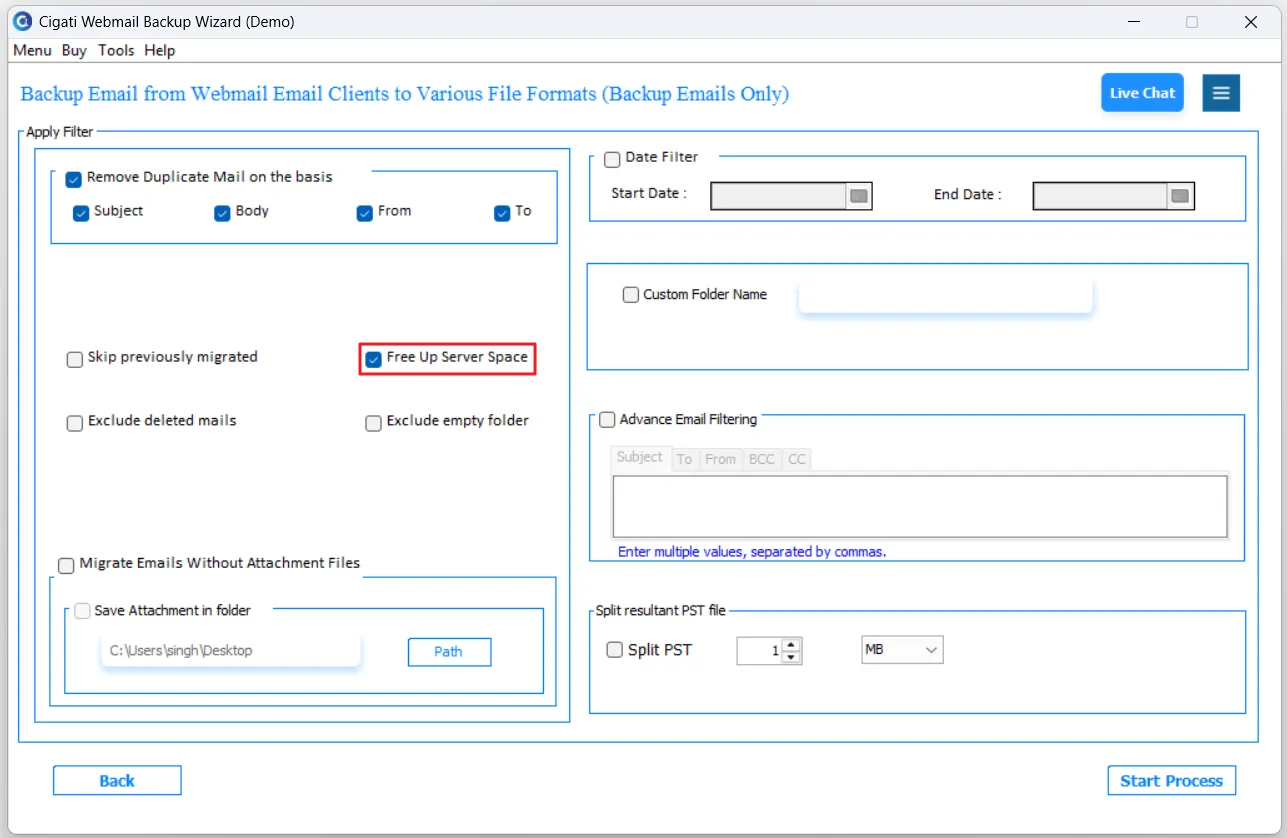
Task: Check Save Attachment in folder
Action: tap(82, 611)
